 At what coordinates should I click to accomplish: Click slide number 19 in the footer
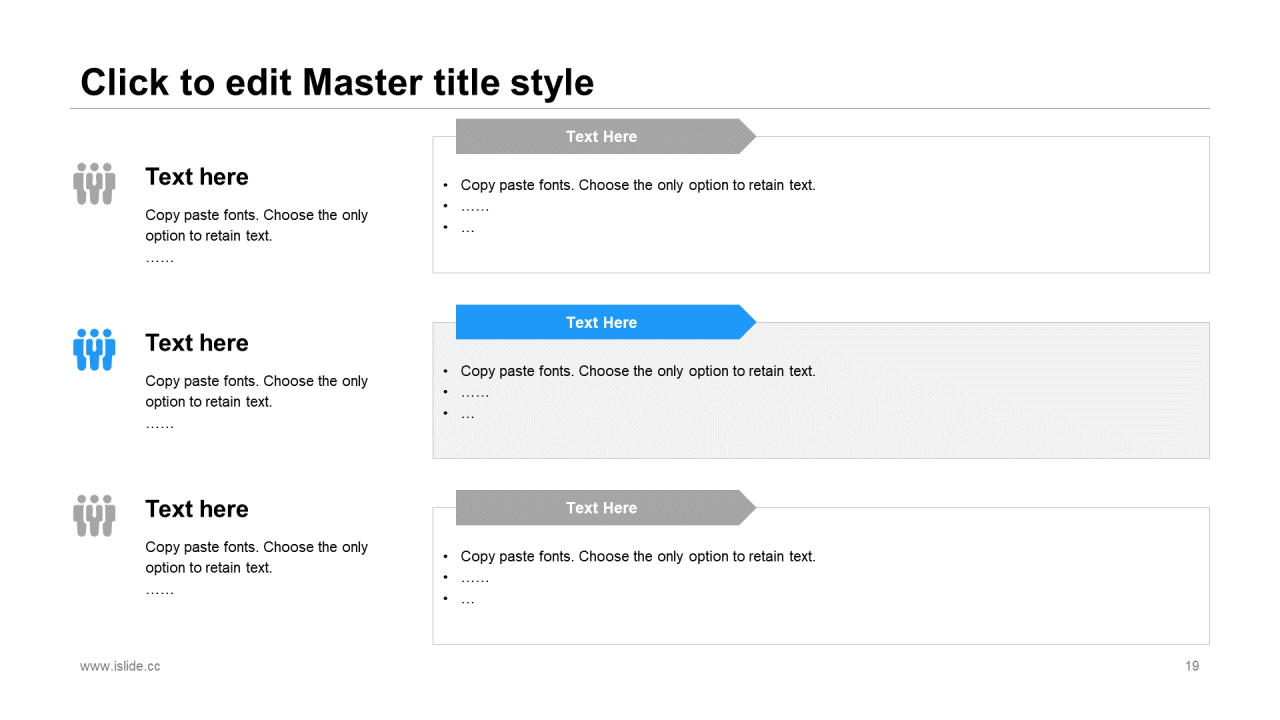(x=1192, y=666)
